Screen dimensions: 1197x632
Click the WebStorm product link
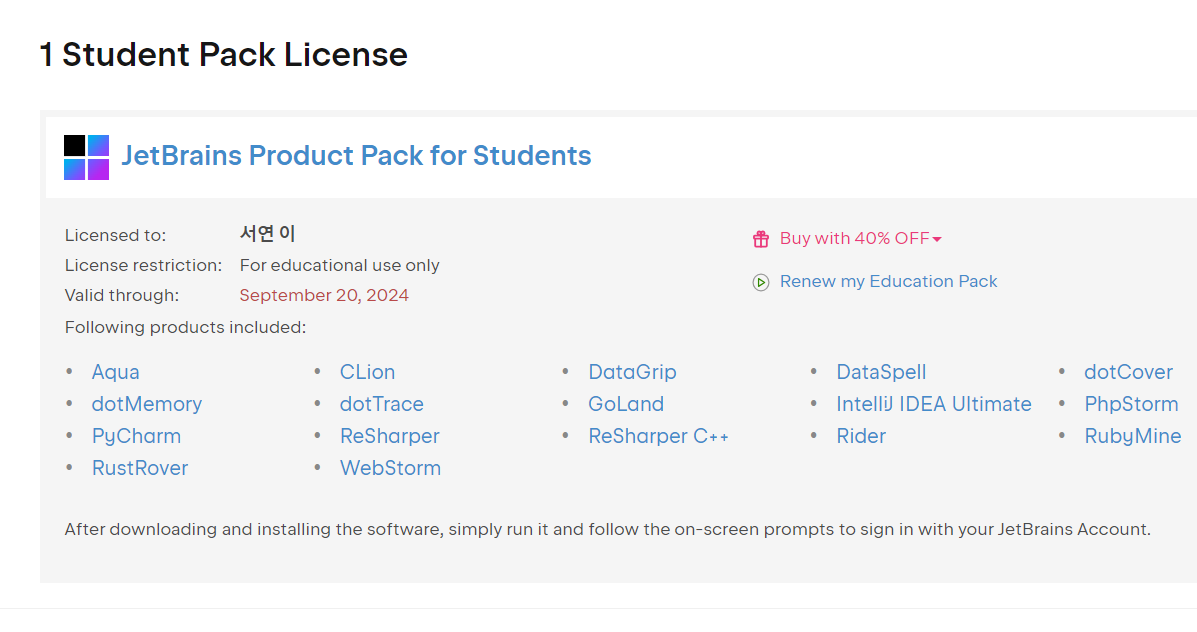[x=390, y=468]
